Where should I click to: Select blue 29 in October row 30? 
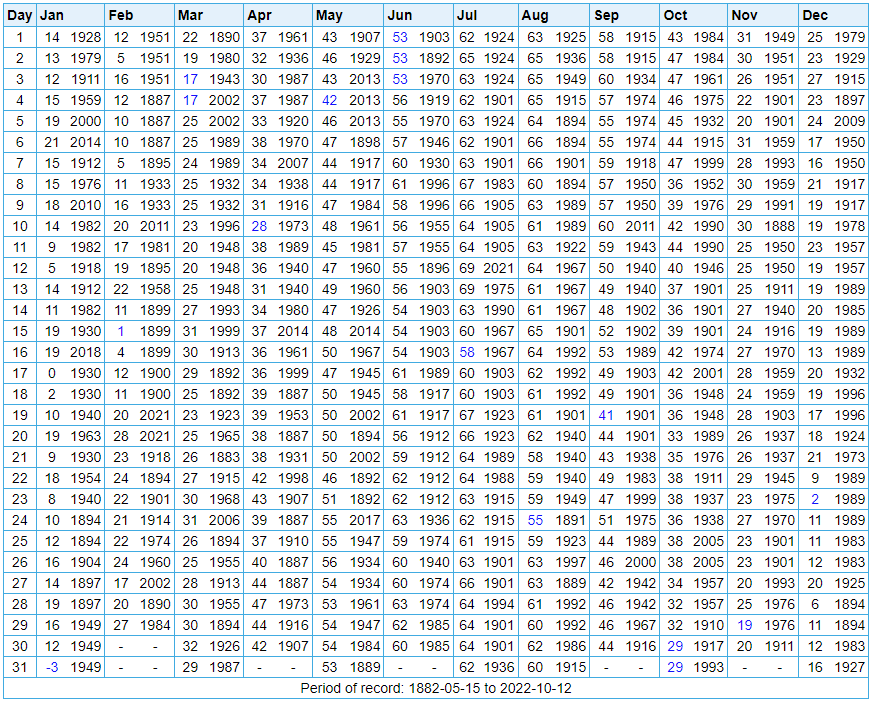pyautogui.click(x=675, y=646)
